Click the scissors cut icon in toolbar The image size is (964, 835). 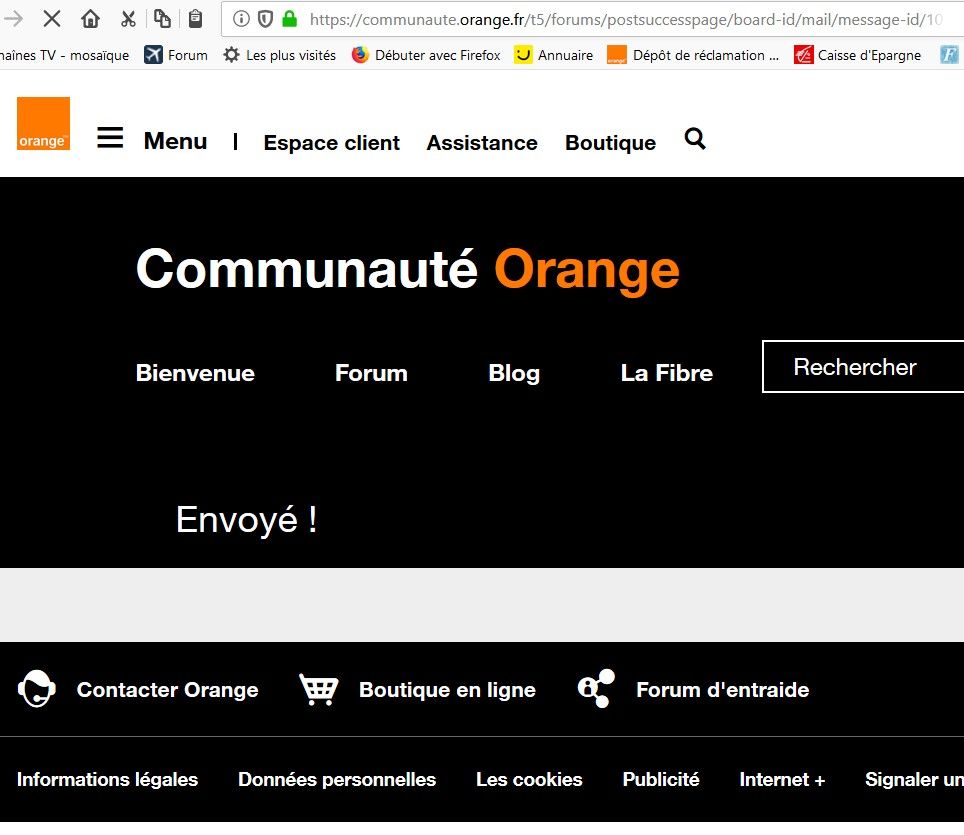pyautogui.click(x=128, y=19)
